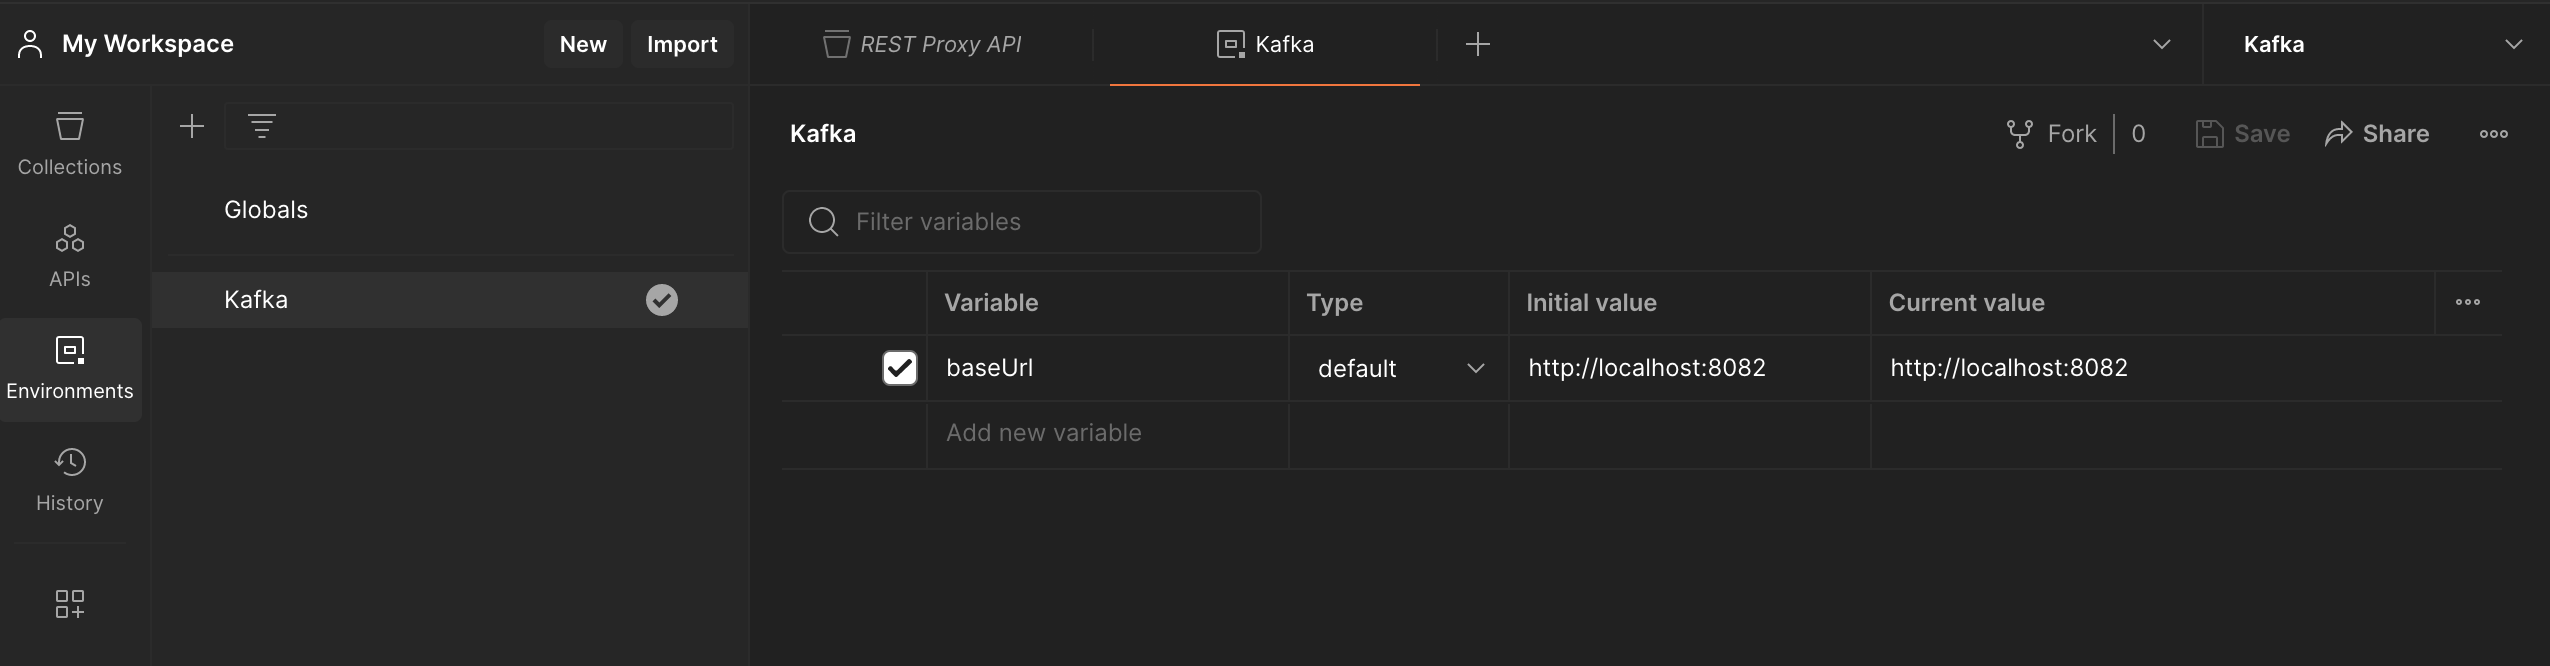
Task: Focus the Filter variables search field
Action: (1021, 222)
